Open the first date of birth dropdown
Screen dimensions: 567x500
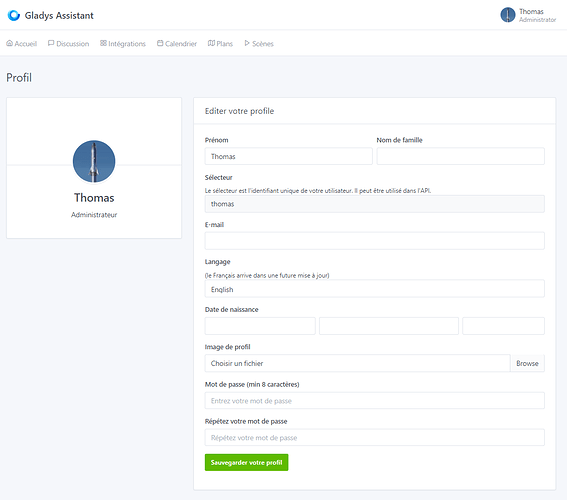click(x=260, y=326)
